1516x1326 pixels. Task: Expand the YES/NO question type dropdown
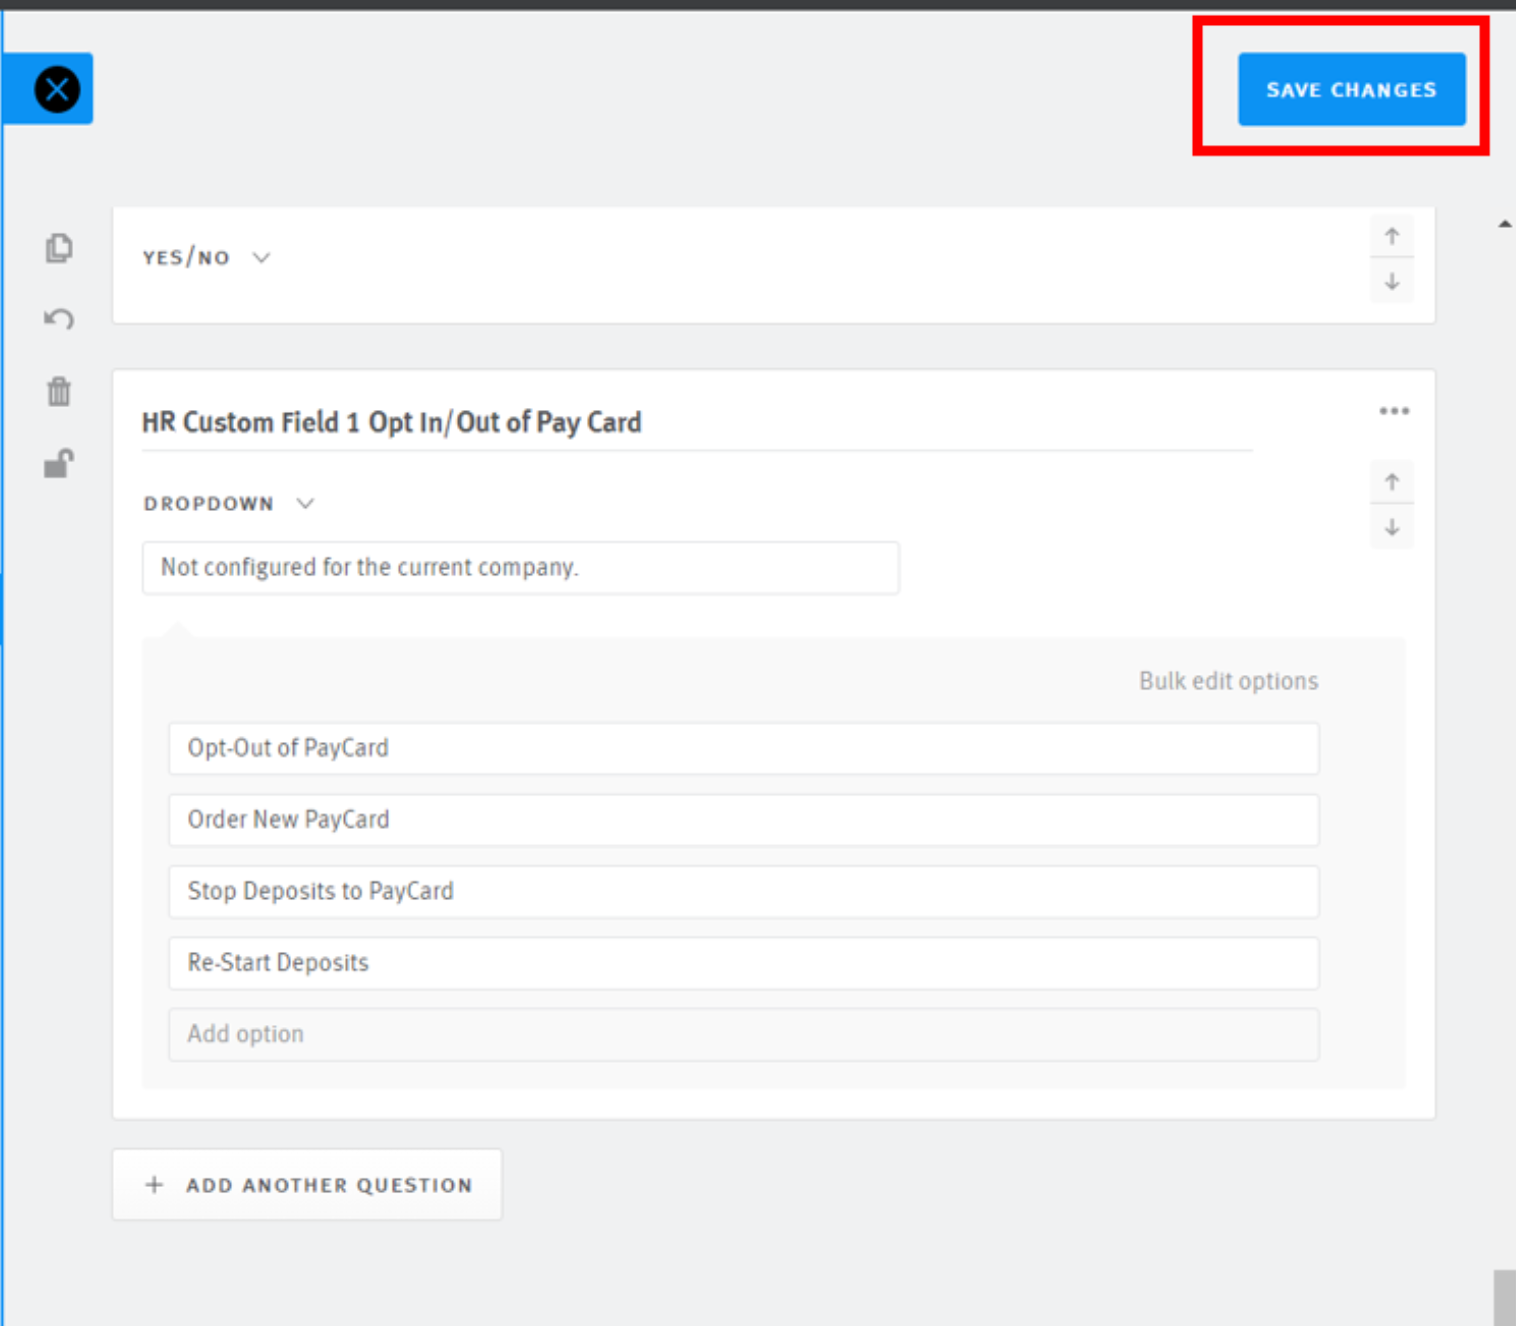pyautogui.click(x=206, y=258)
